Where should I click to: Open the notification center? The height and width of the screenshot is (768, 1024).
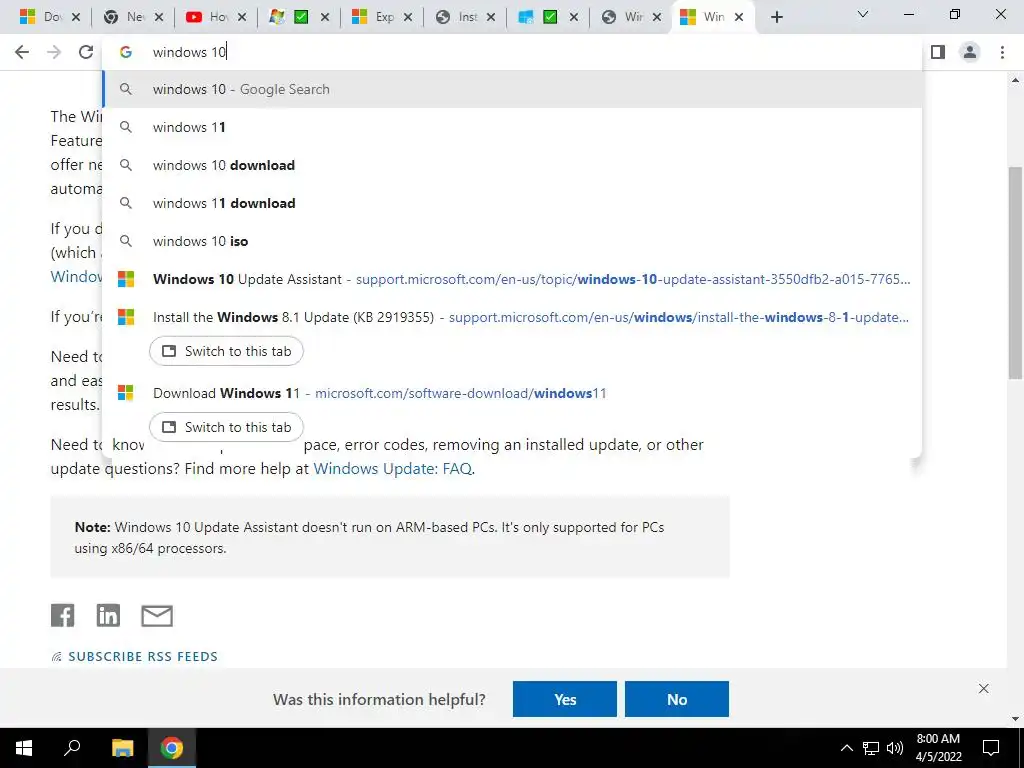[x=991, y=748]
